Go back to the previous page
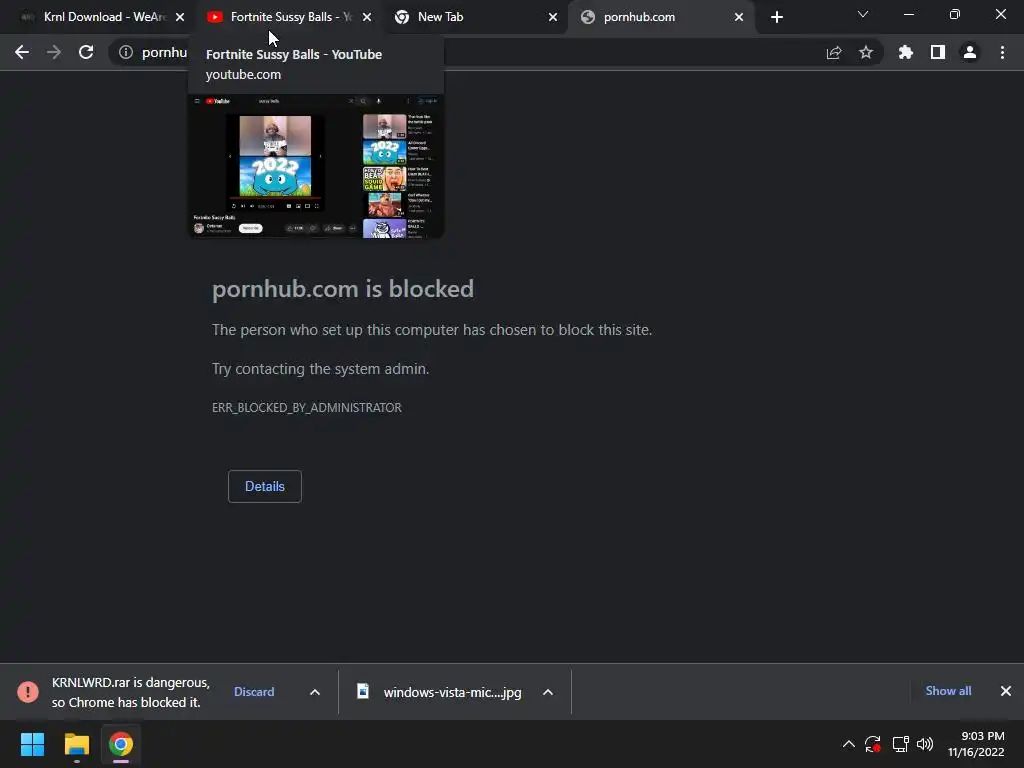The height and width of the screenshot is (768, 1024). pyautogui.click(x=22, y=52)
